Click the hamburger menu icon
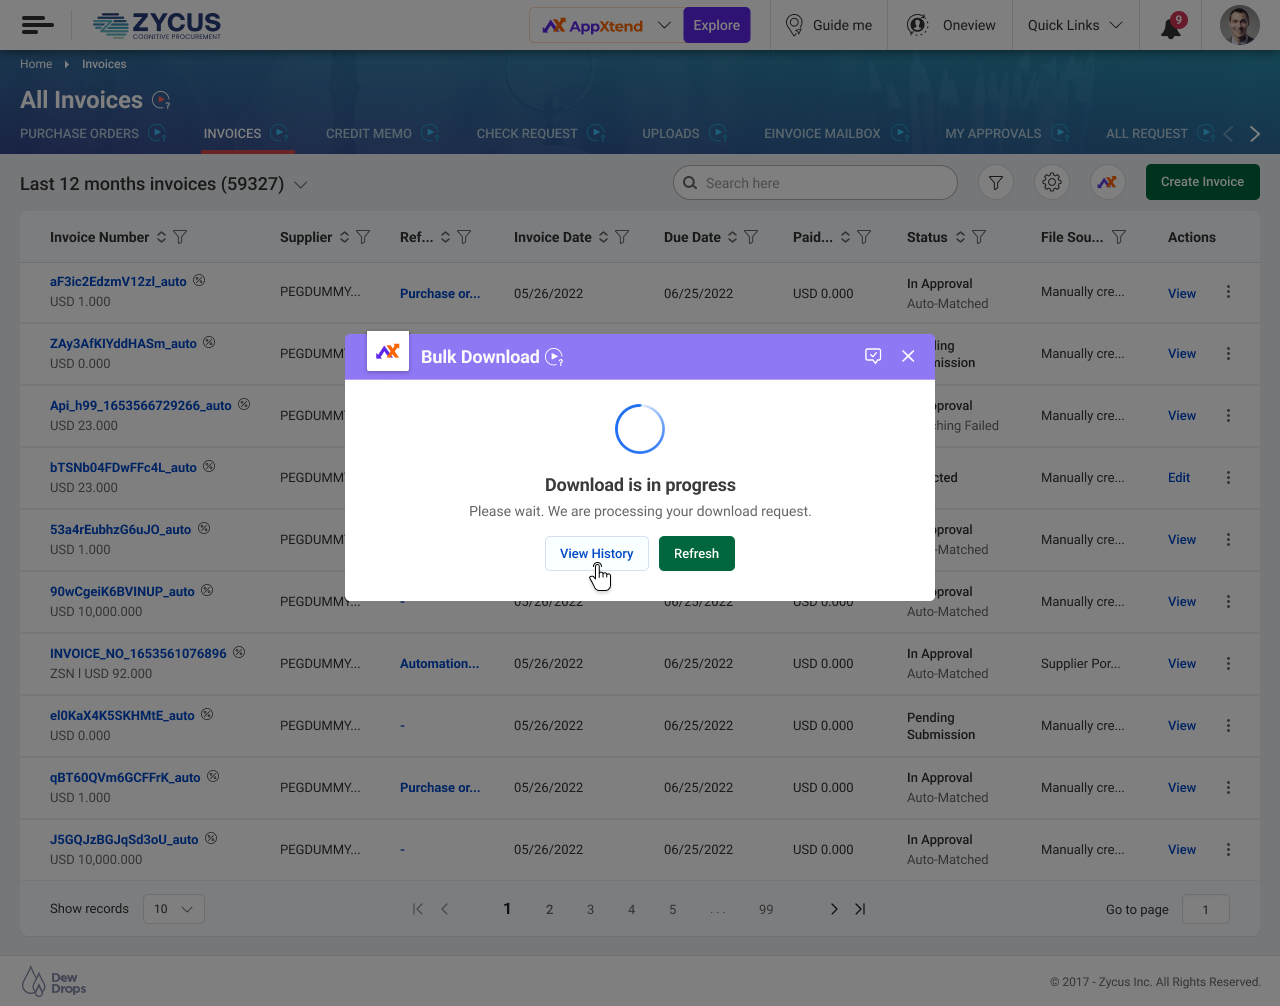This screenshot has height=1006, width=1280. pyautogui.click(x=37, y=25)
